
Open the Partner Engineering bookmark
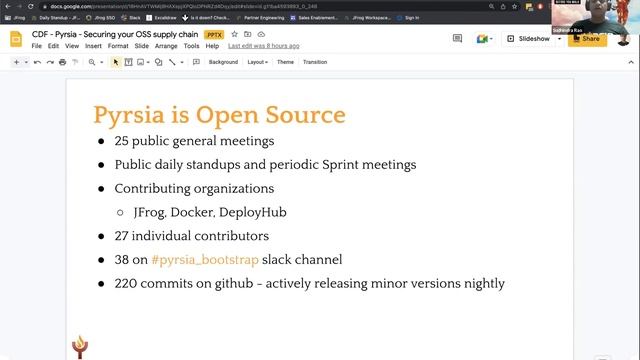click(x=260, y=18)
